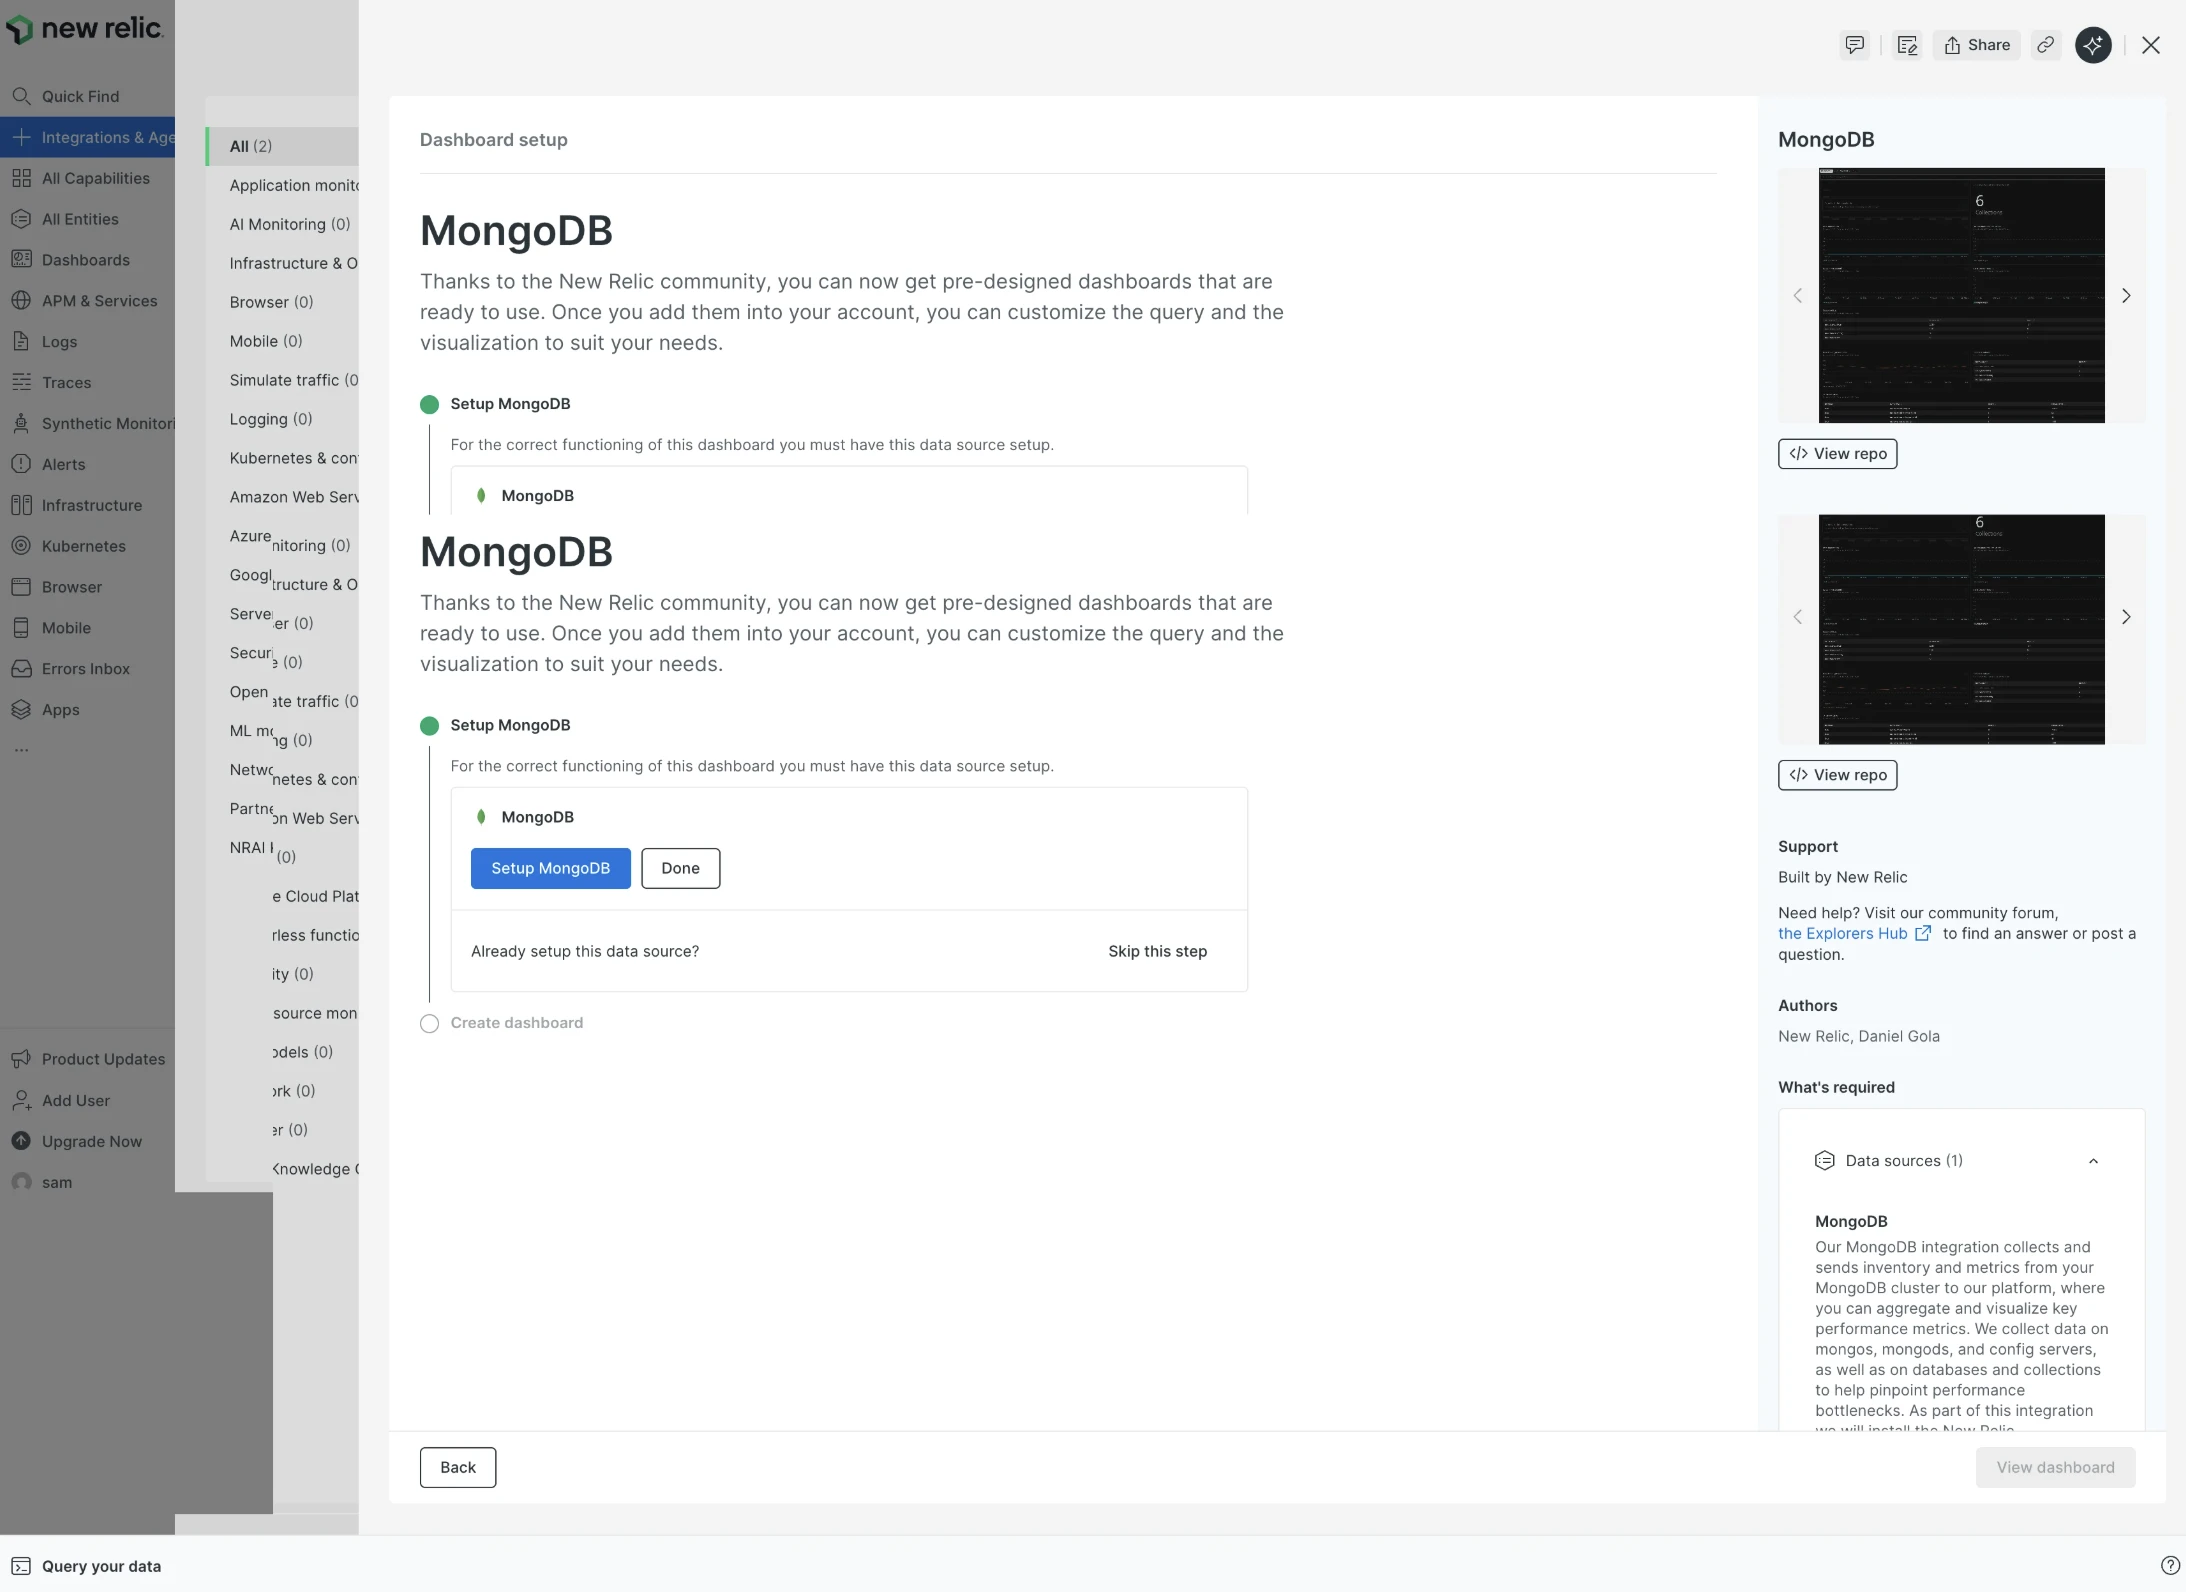Open Product Updates
This screenshot has height=1592, width=2186.
[x=87, y=1059]
